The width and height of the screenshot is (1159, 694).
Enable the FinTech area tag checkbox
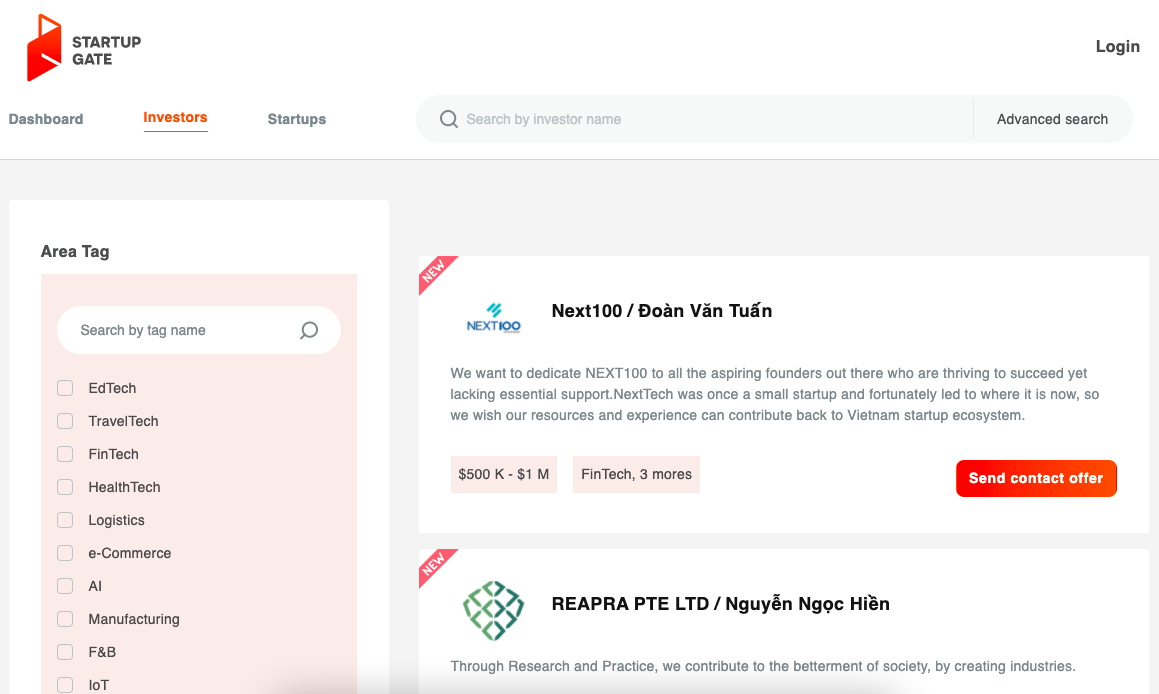tap(65, 454)
